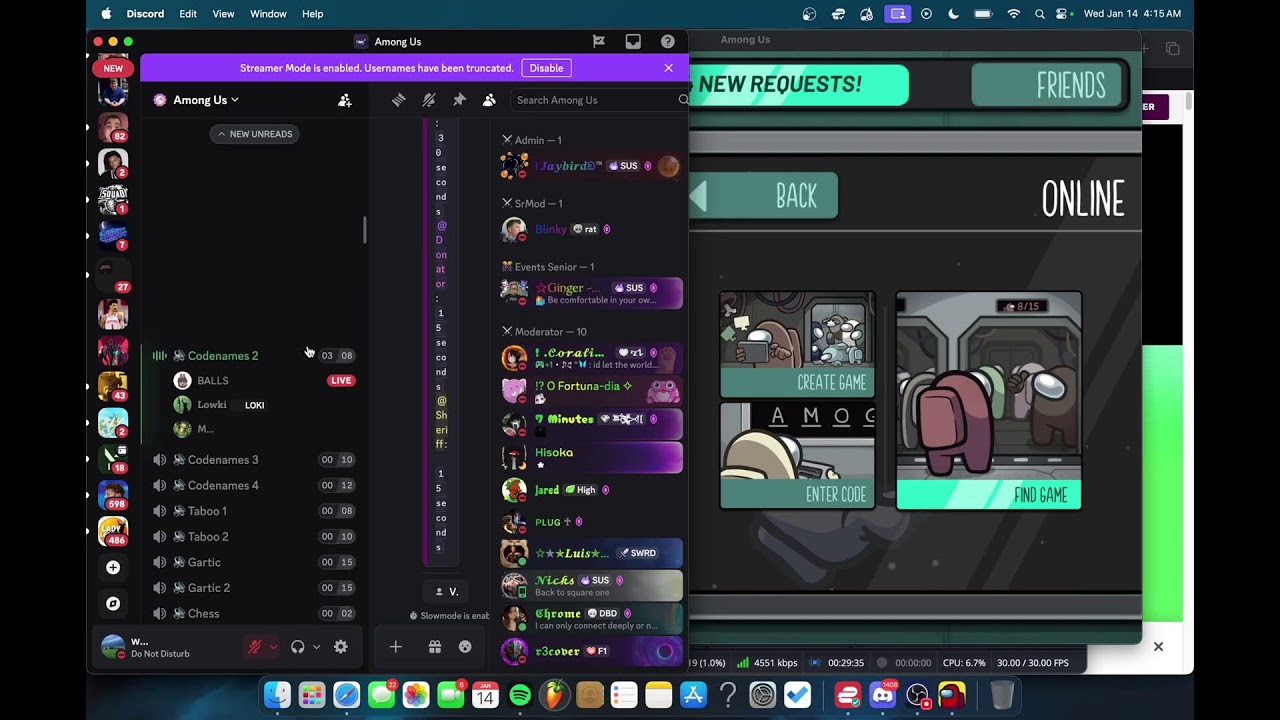This screenshot has width=1280, height=720.
Task: Open the Help menu
Action: [312, 14]
